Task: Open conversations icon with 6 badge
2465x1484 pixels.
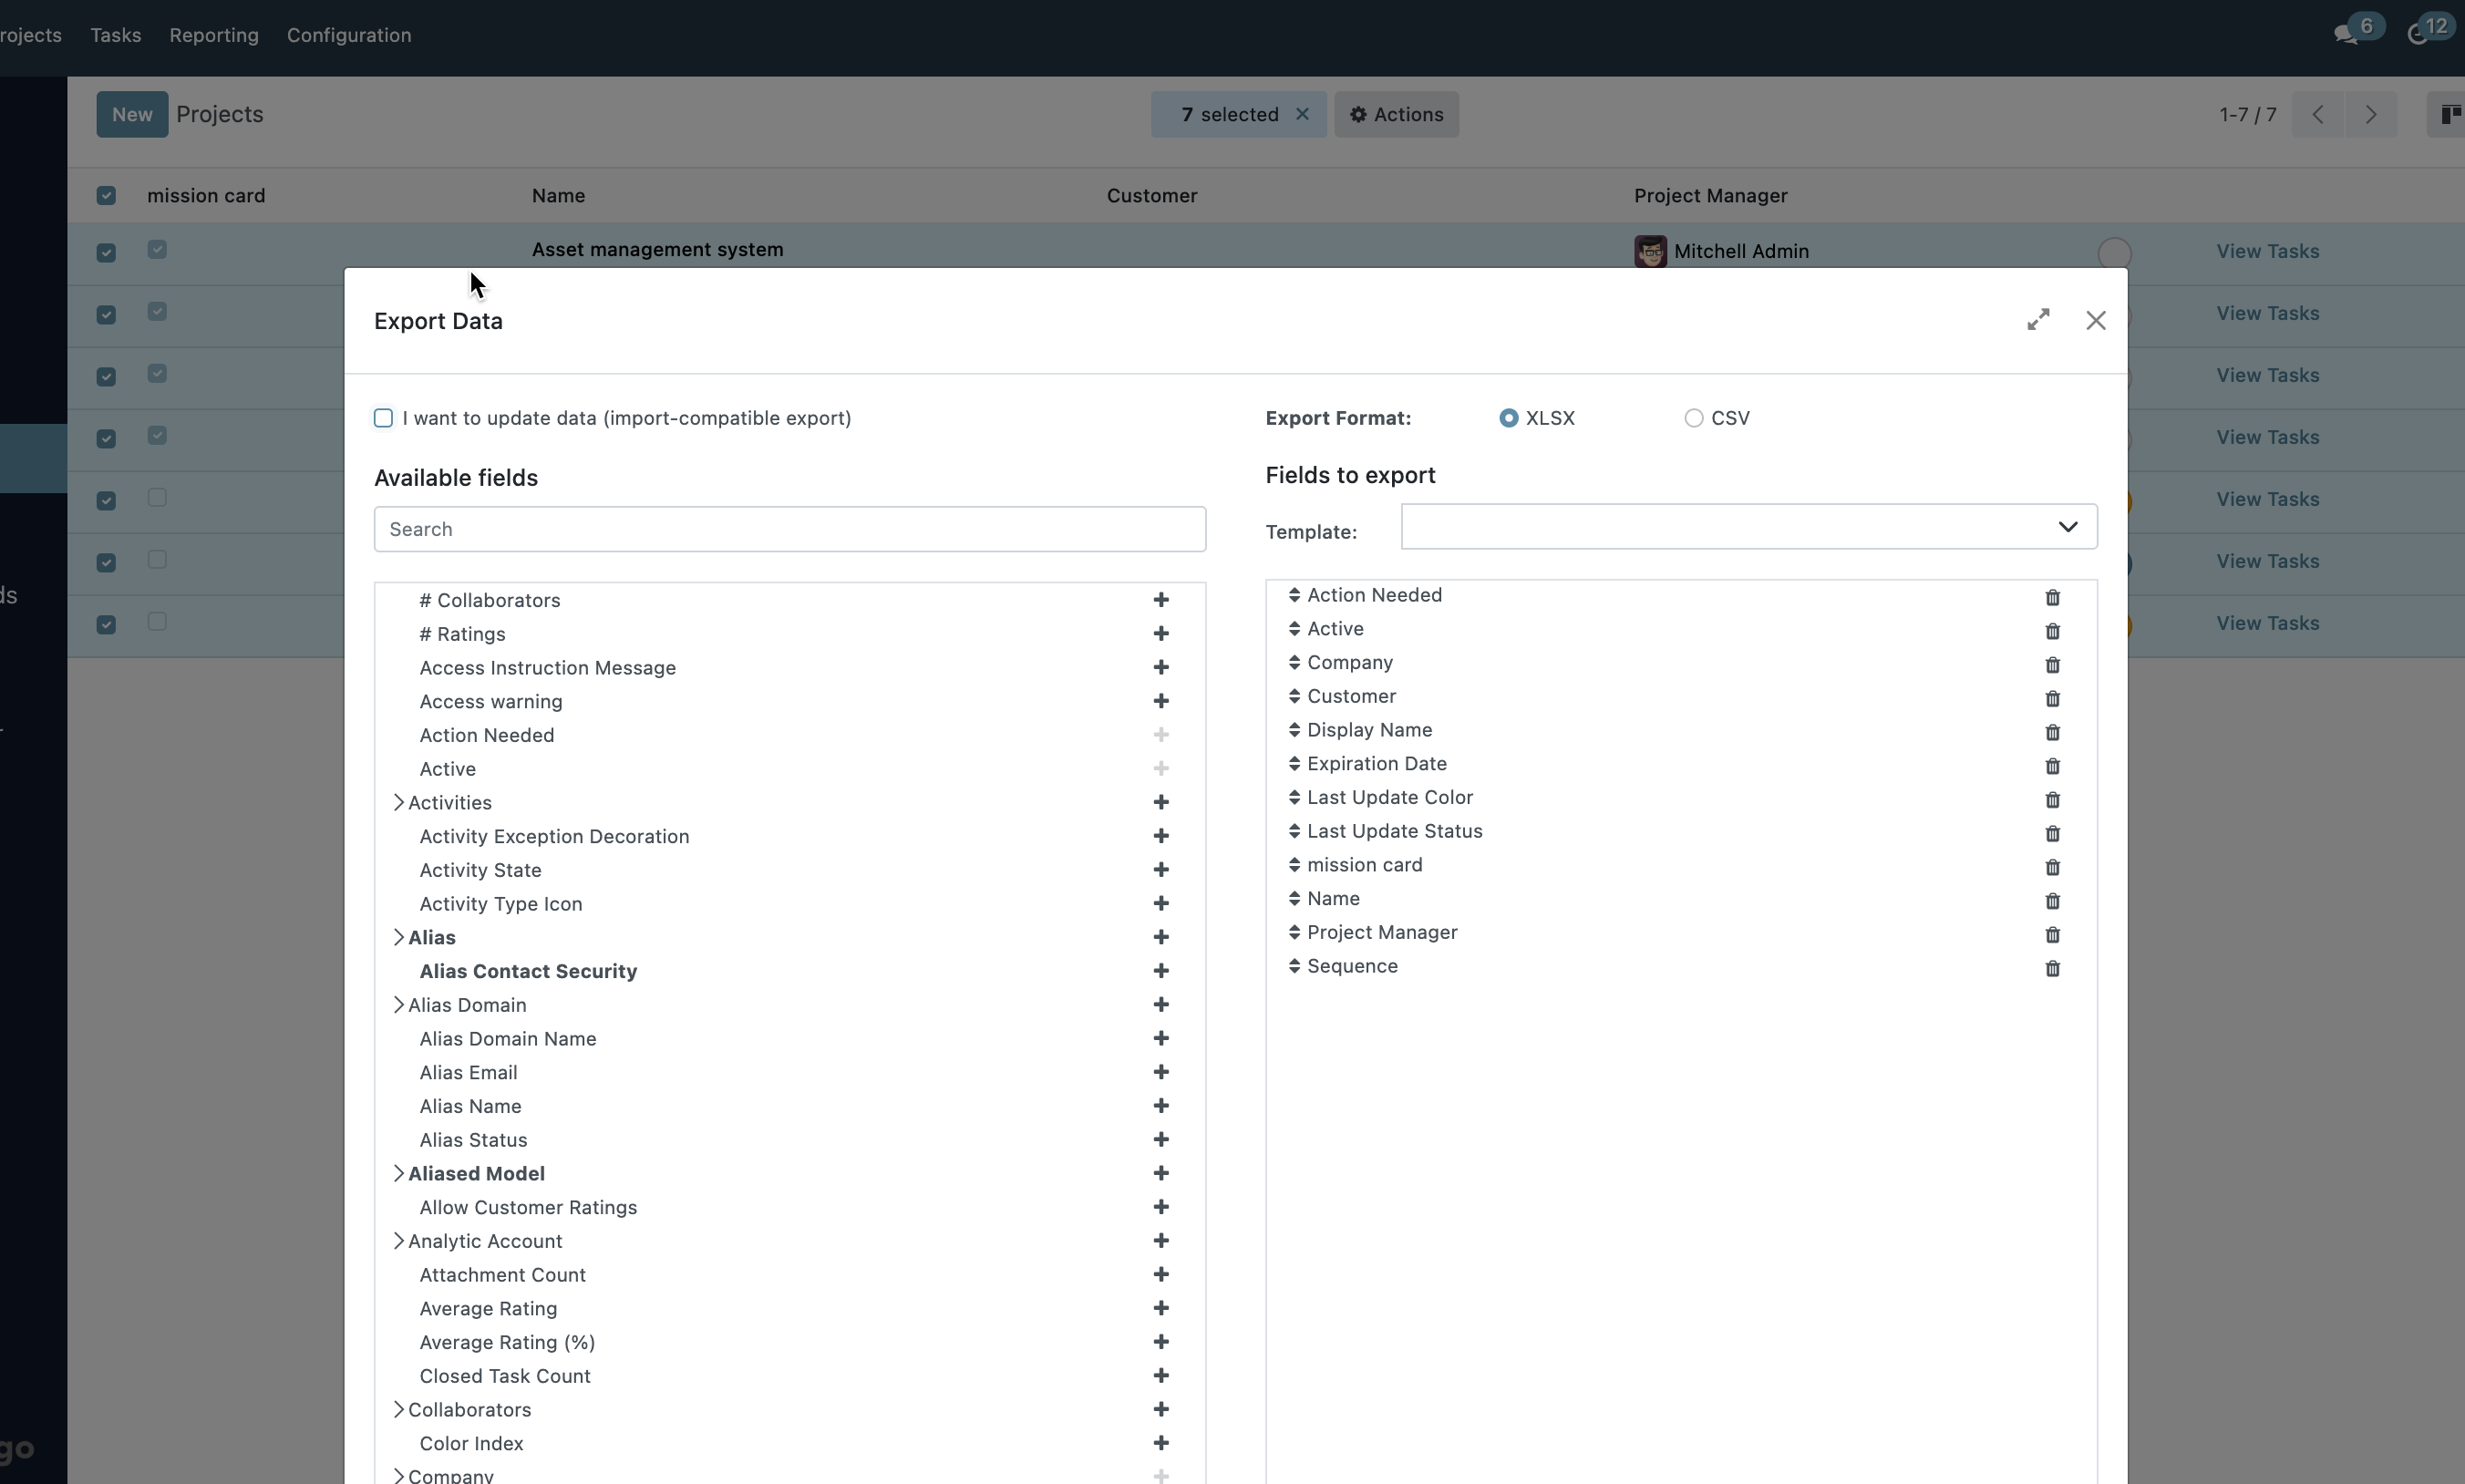Action: point(2345,35)
